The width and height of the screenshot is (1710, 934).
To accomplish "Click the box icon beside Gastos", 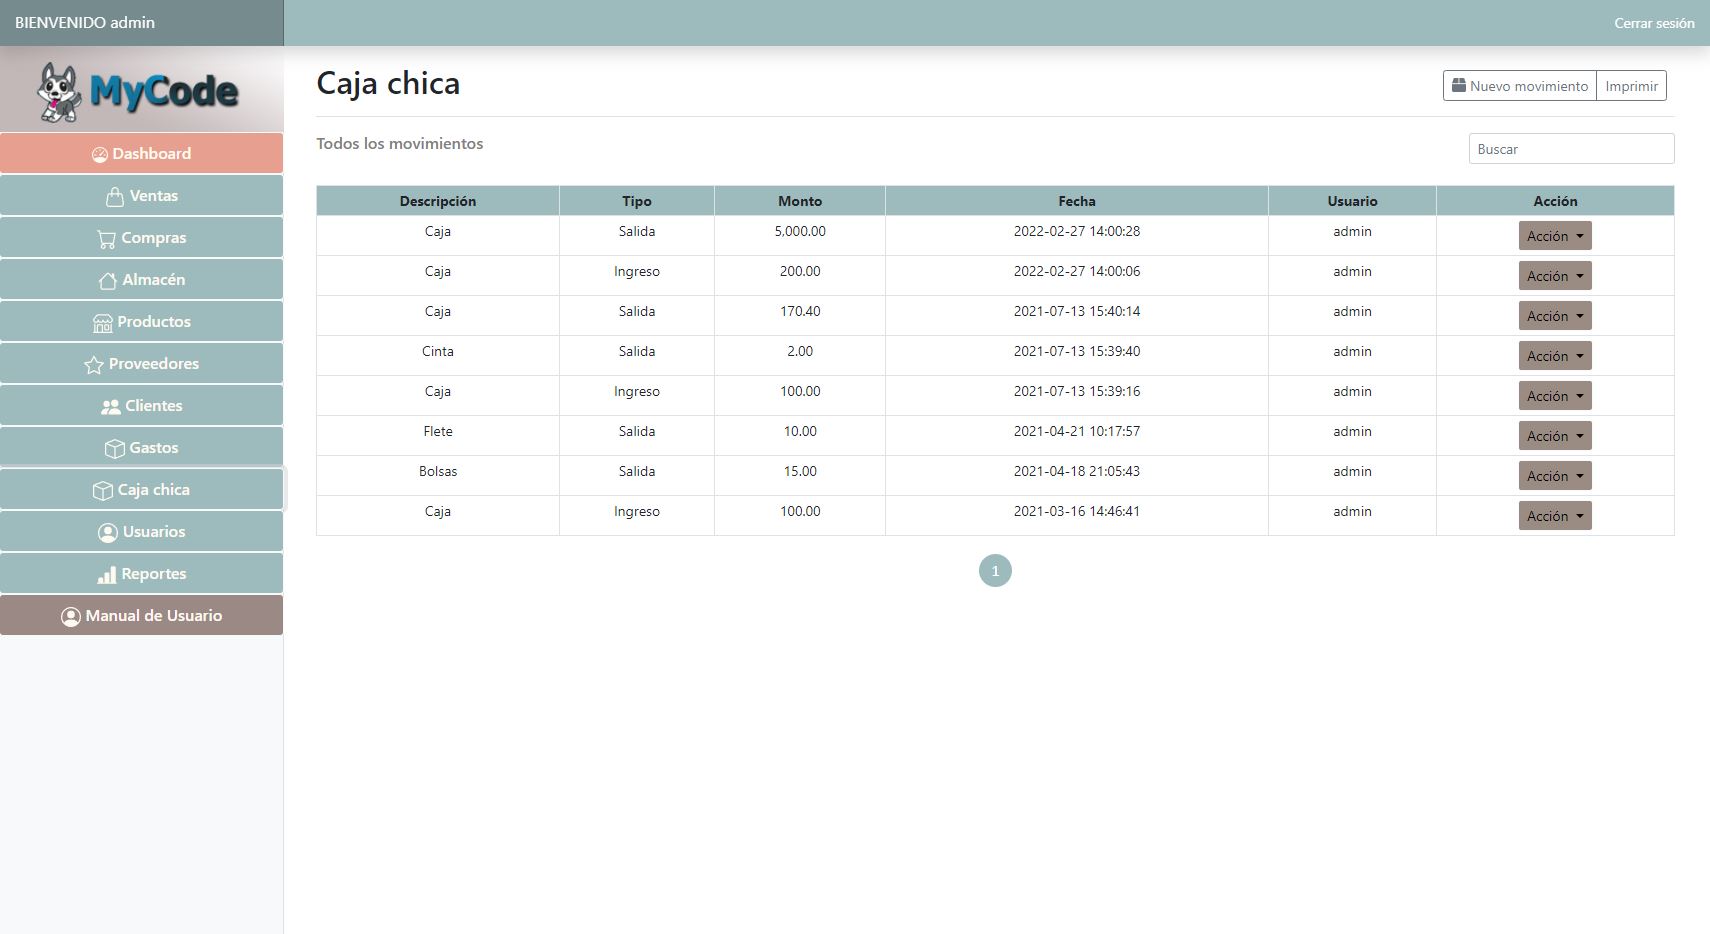I will pyautogui.click(x=114, y=449).
